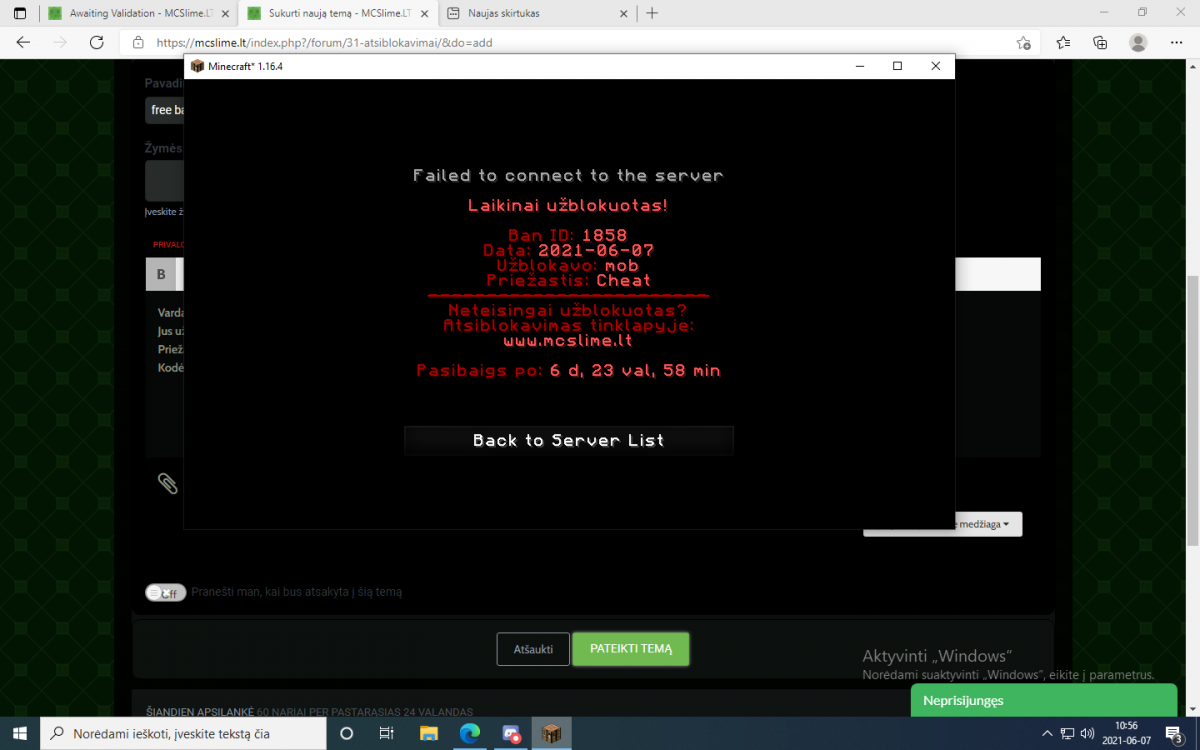The width and height of the screenshot is (1200, 750).
Task: Open browser settings and more menu
Action: [1177, 43]
